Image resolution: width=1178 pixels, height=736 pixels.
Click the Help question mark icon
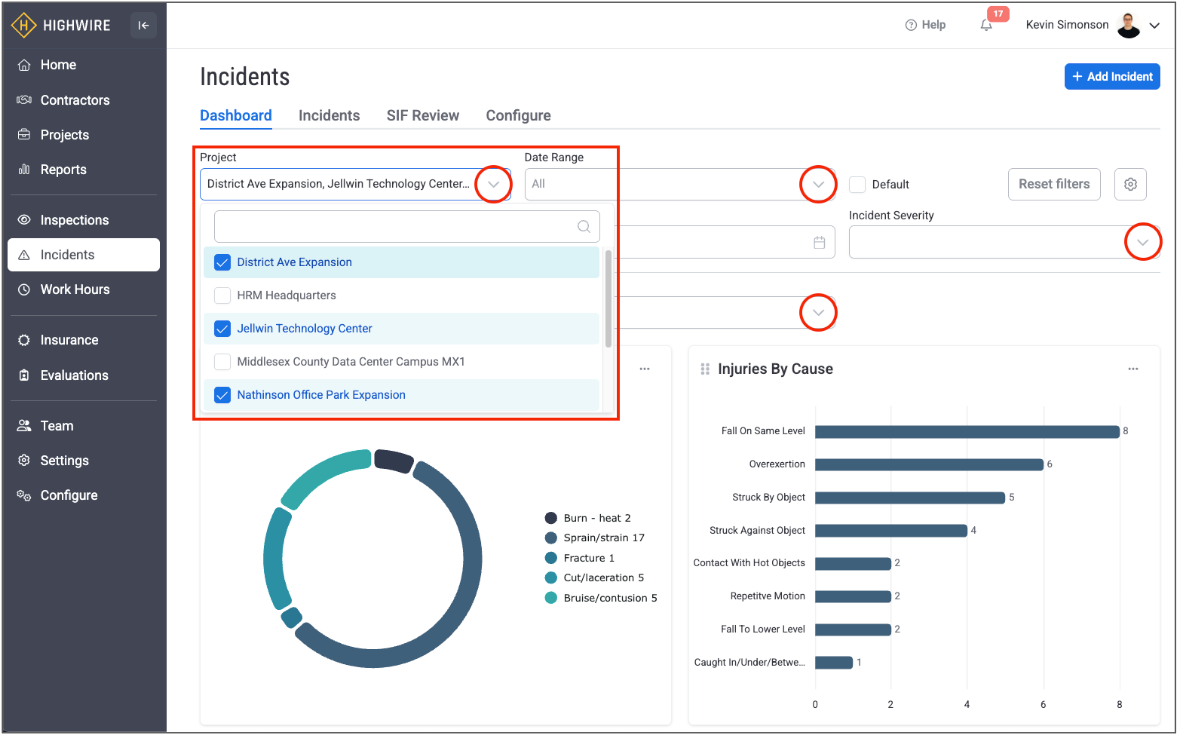tap(911, 25)
